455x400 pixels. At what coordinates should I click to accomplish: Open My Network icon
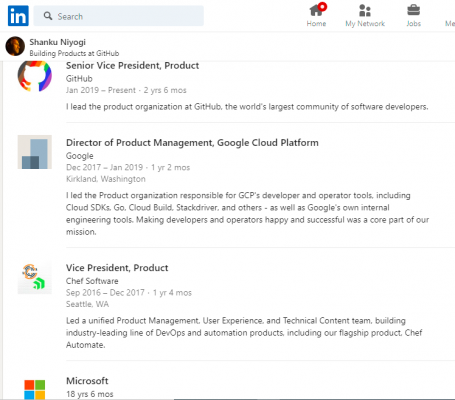pos(365,11)
